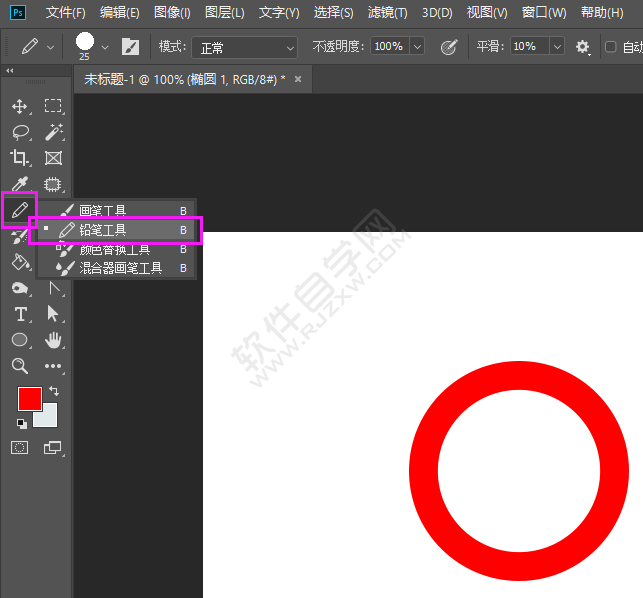Click the smoothing 10% field
This screenshot has width=643, height=598.
point(530,46)
